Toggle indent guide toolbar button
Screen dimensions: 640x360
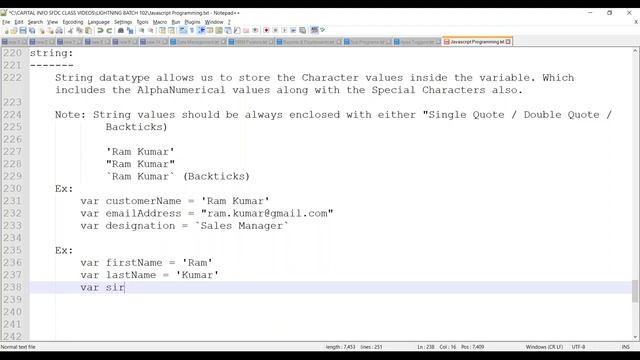click(201, 31)
